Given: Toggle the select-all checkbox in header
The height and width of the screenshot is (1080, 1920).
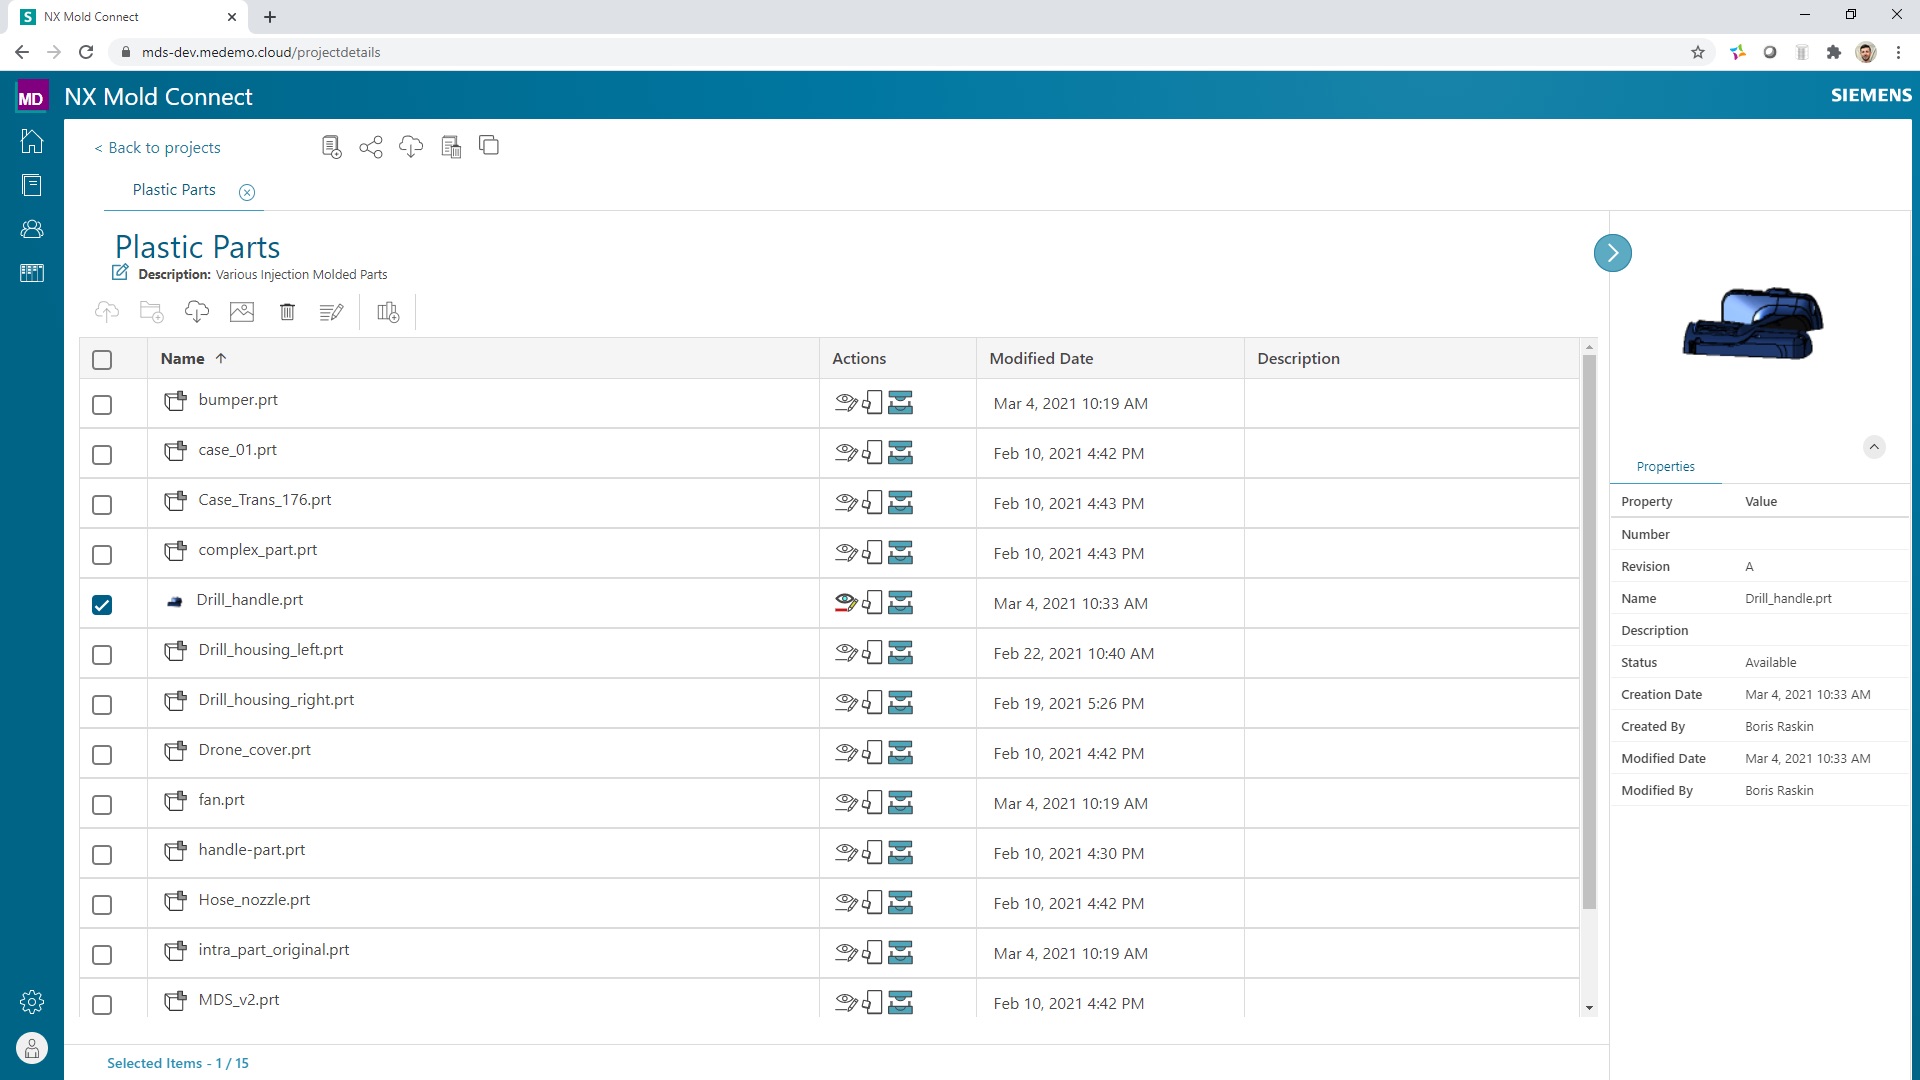Looking at the screenshot, I should pyautogui.click(x=102, y=360).
